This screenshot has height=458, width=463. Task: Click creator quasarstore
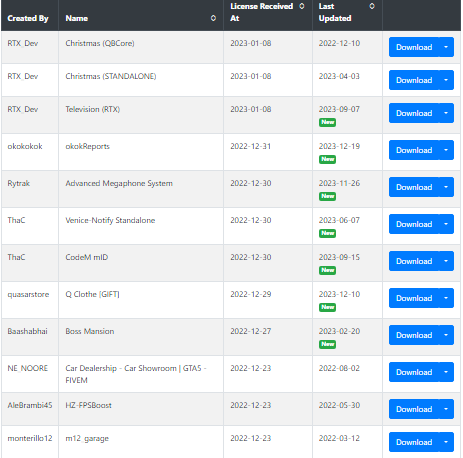[28, 294]
